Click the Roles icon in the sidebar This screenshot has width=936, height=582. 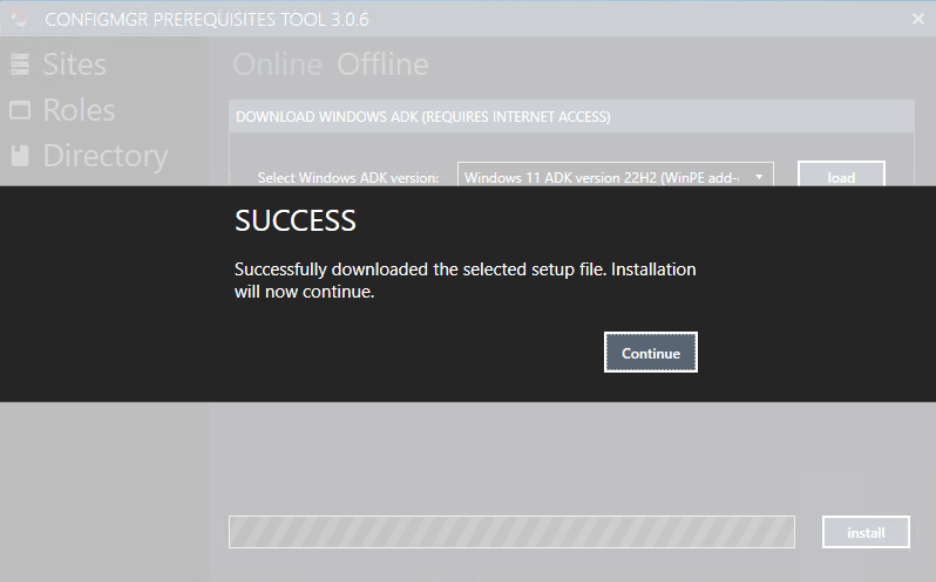(20, 110)
